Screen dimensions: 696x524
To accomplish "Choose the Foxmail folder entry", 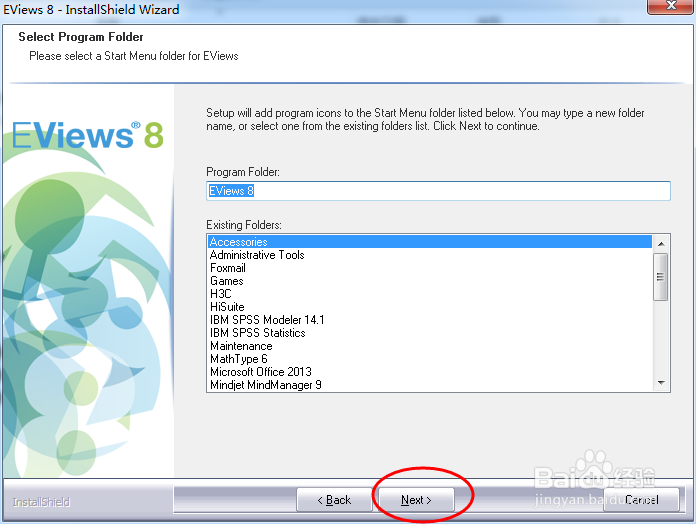I will 430,268.
